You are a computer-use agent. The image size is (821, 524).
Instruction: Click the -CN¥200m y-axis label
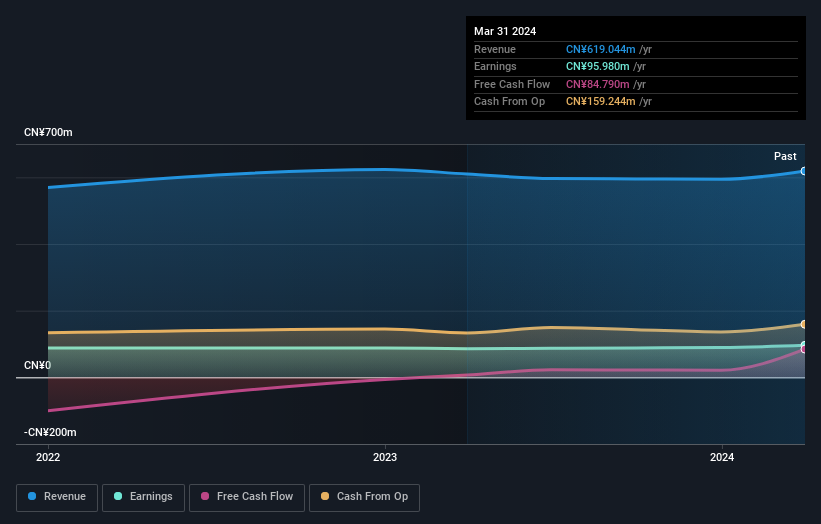coord(50,432)
